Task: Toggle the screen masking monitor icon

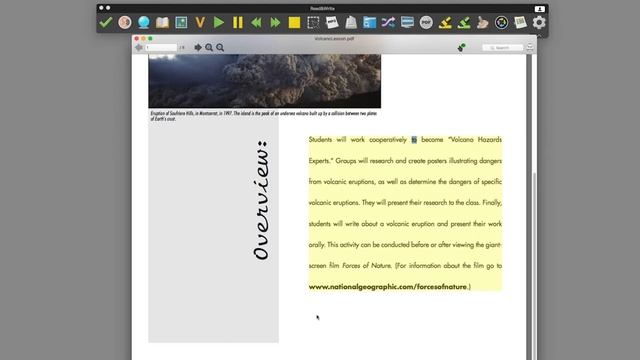Action: coord(407,22)
